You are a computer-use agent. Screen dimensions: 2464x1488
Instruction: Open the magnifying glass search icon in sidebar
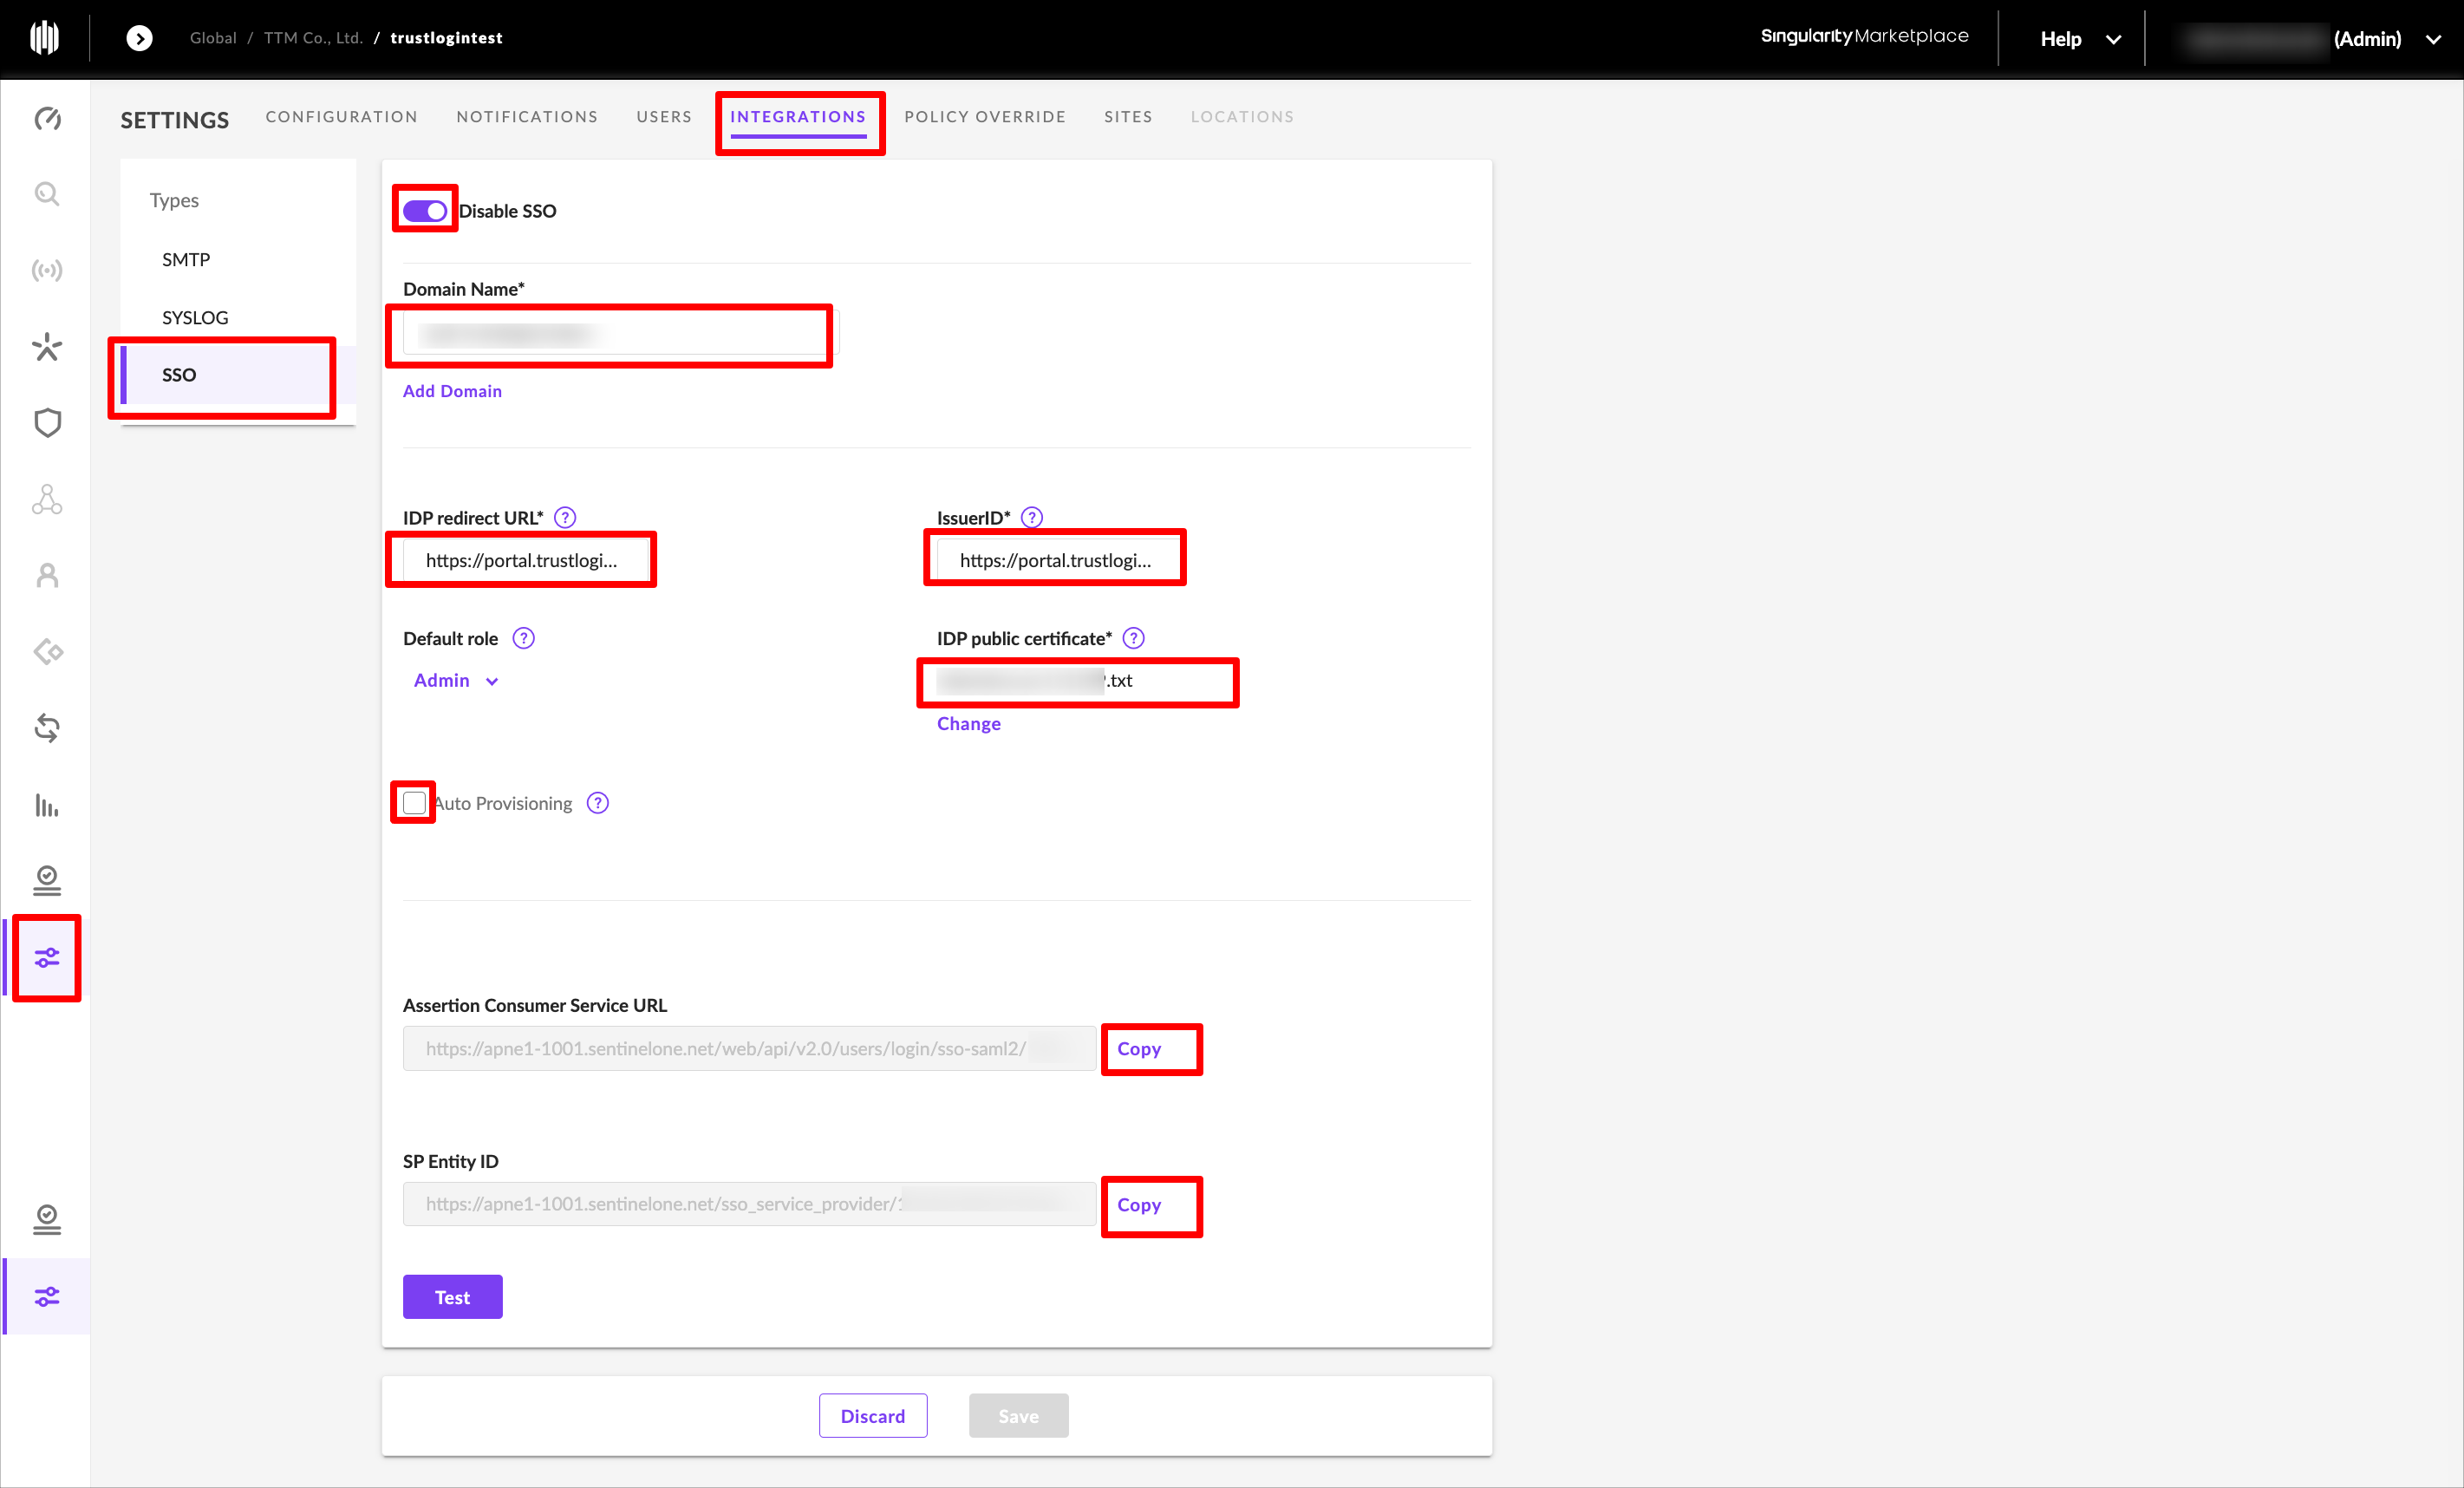coord(47,194)
